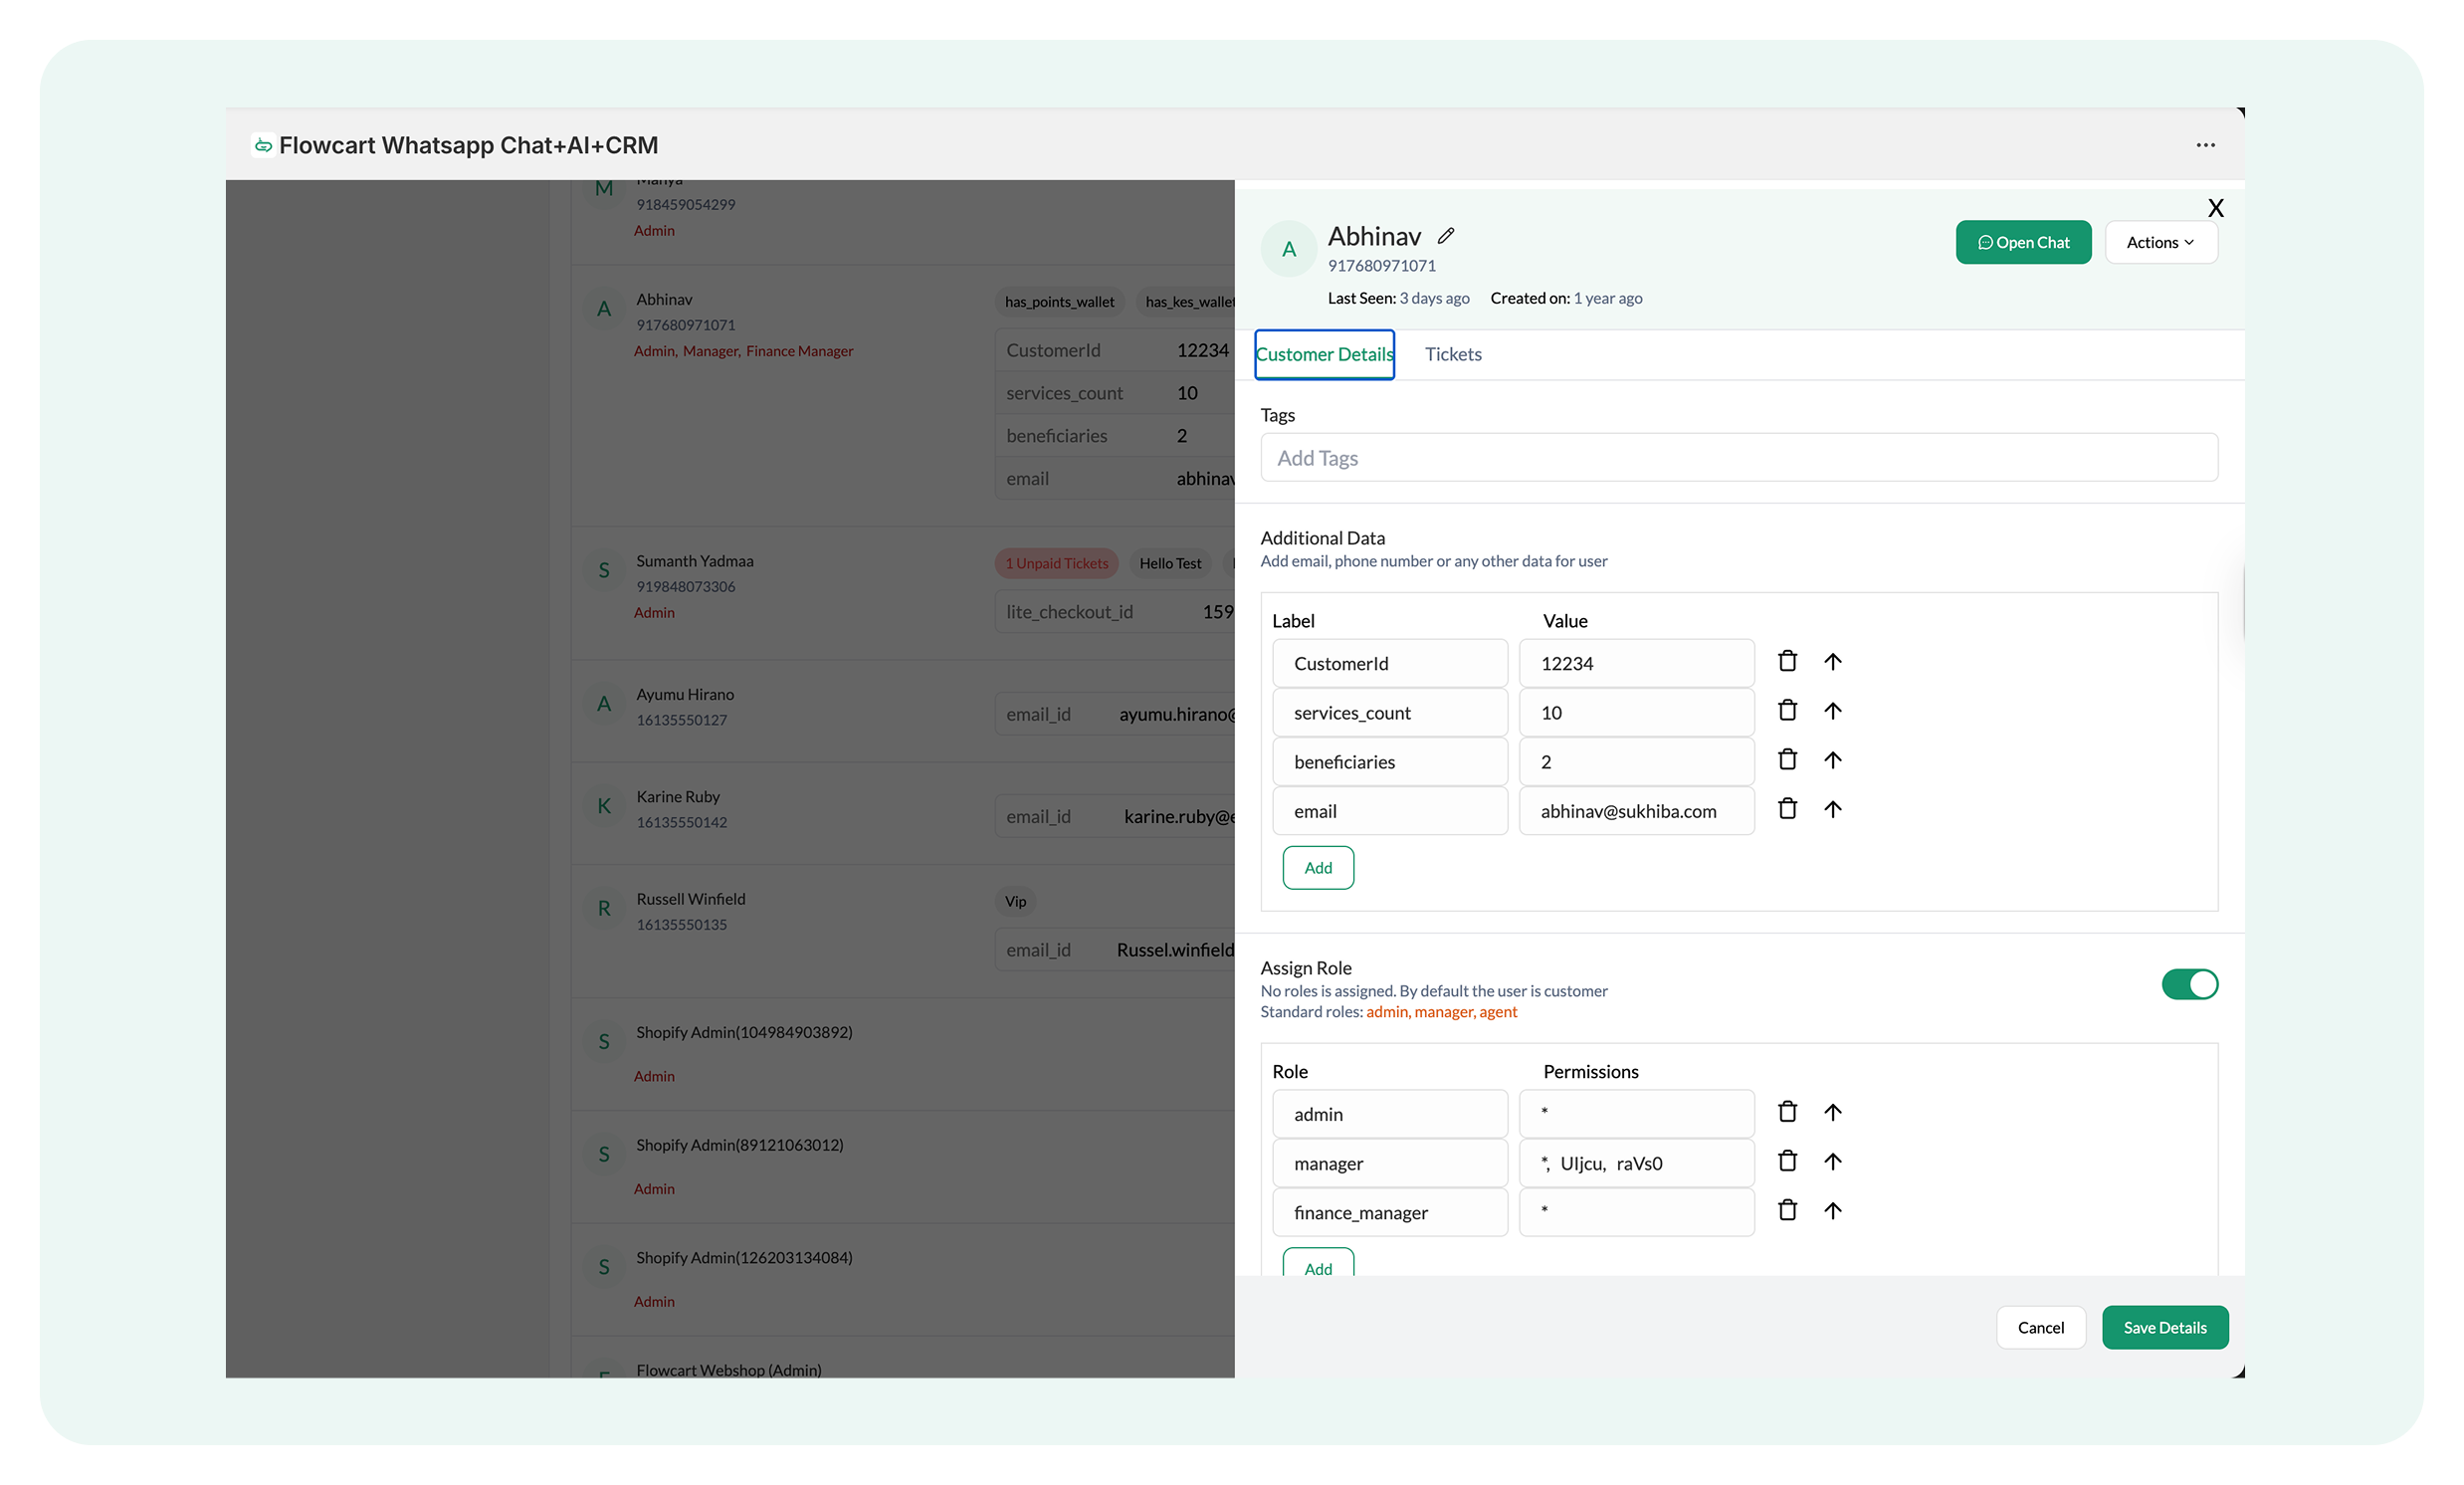Screen dimensions: 2464x1485
Task: Delete the finance_manager role row
Action: [x=1787, y=1210]
